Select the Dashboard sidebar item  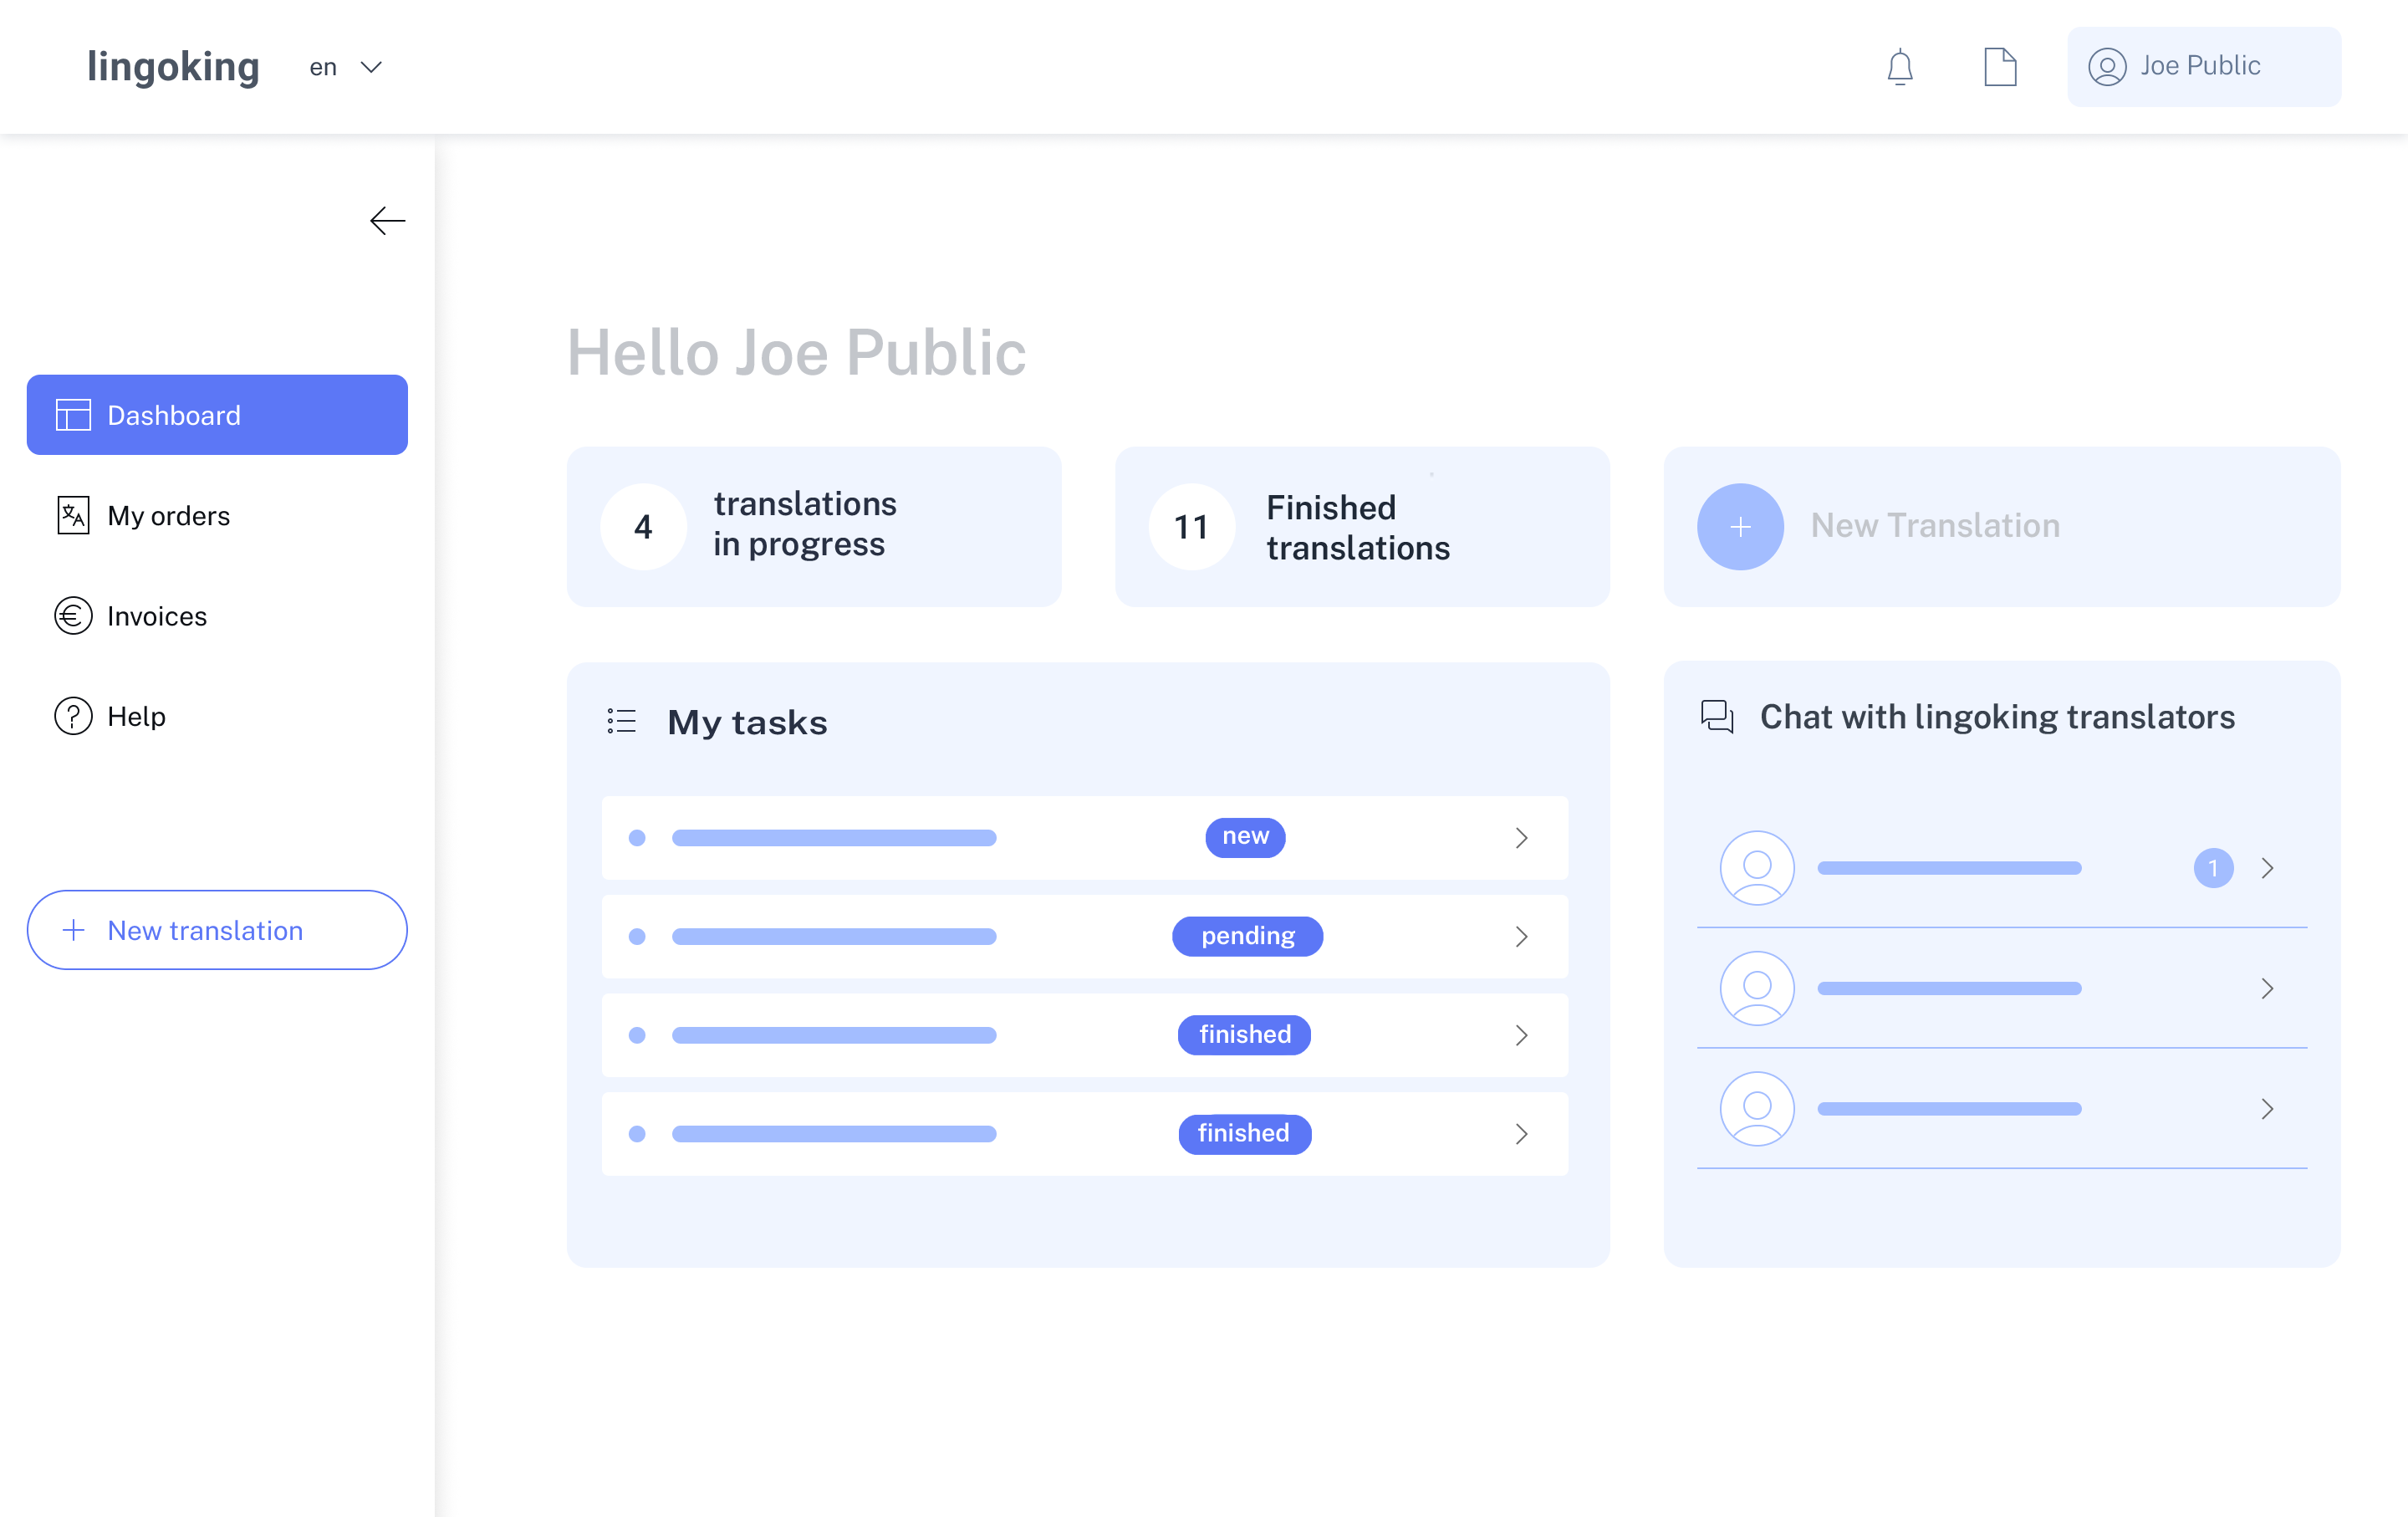tap(217, 415)
